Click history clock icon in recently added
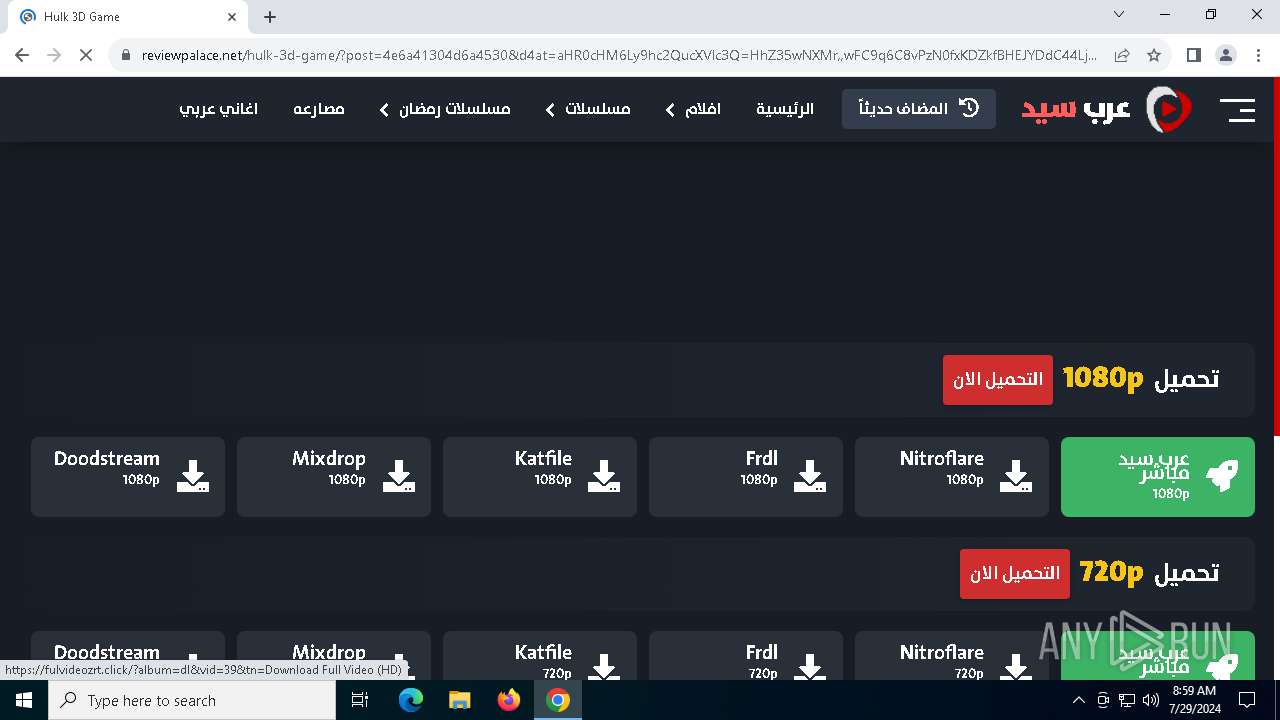 click(969, 108)
